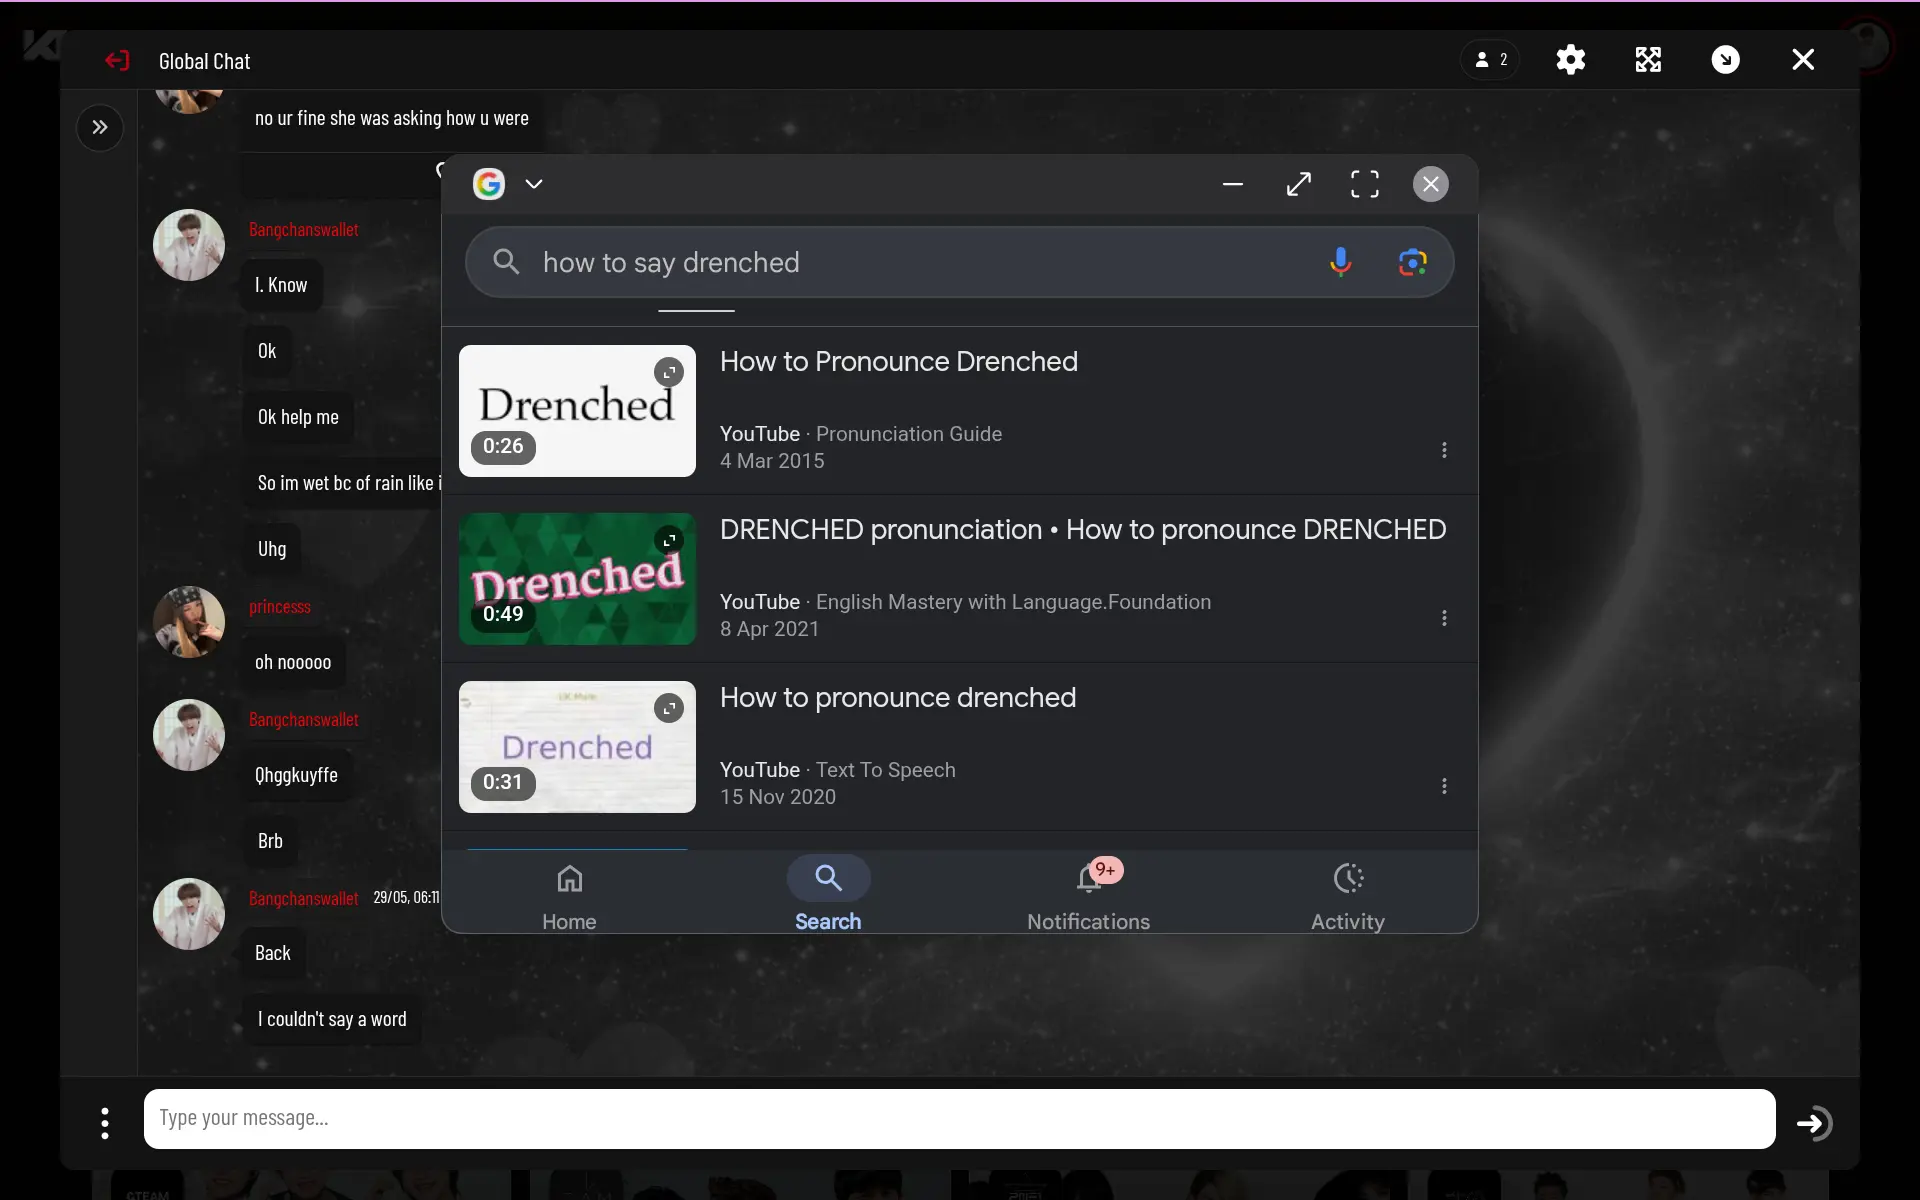The image size is (1920, 1200).
Task: Click the magnifier icon in search box
Action: (x=506, y=262)
